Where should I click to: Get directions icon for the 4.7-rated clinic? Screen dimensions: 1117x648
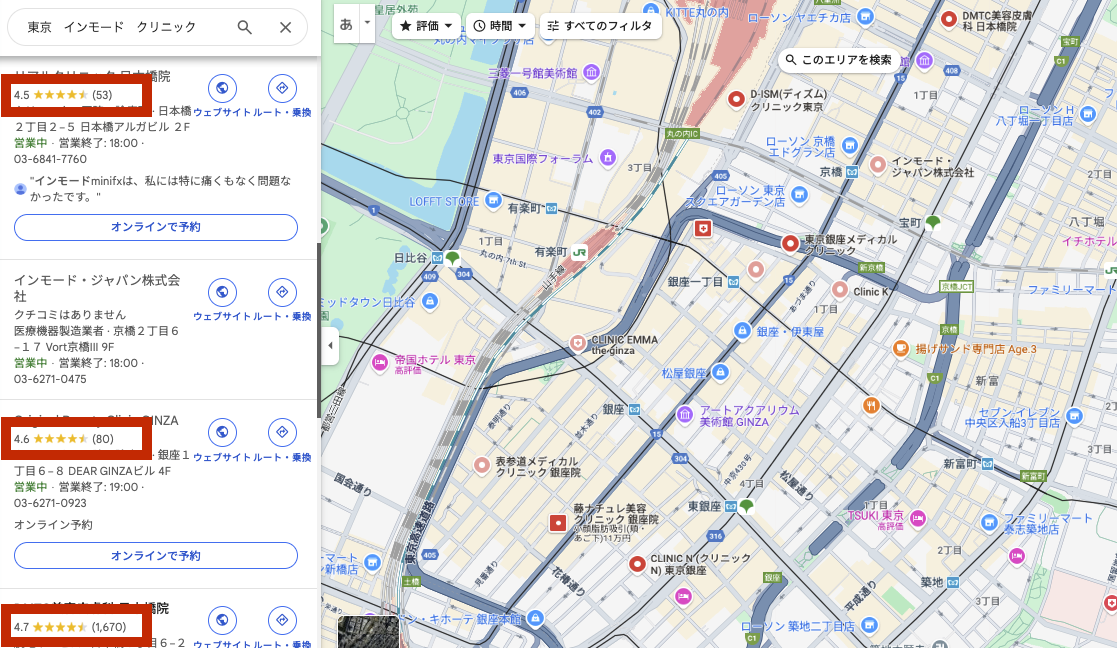click(282, 620)
